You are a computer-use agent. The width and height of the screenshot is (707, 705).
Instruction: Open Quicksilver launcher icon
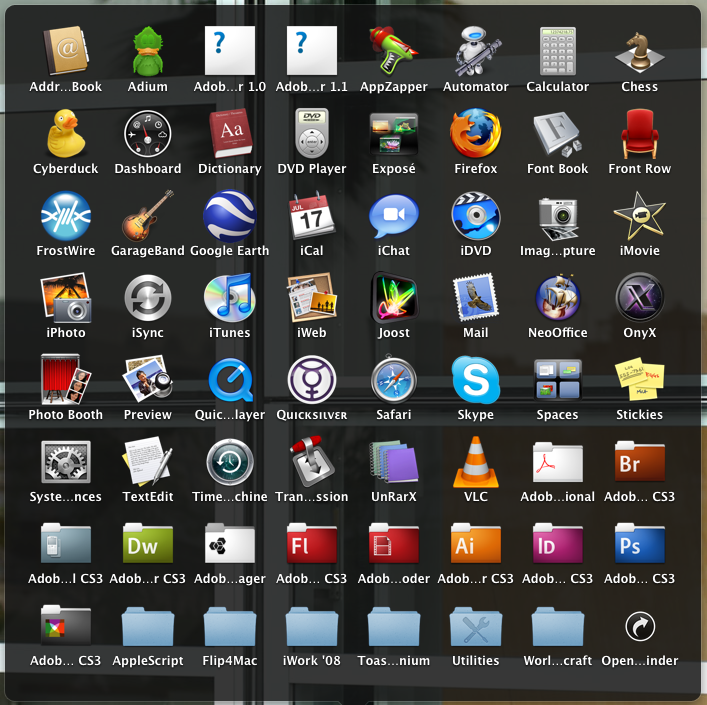312,379
